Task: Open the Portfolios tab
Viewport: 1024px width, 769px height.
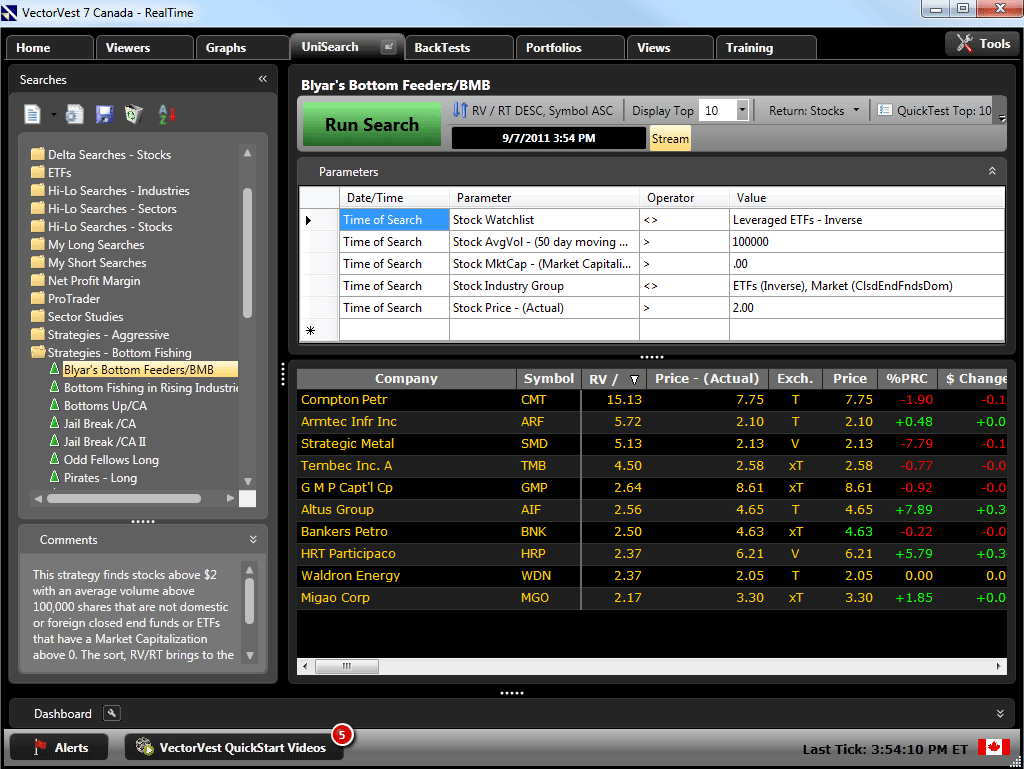Action: (553, 48)
